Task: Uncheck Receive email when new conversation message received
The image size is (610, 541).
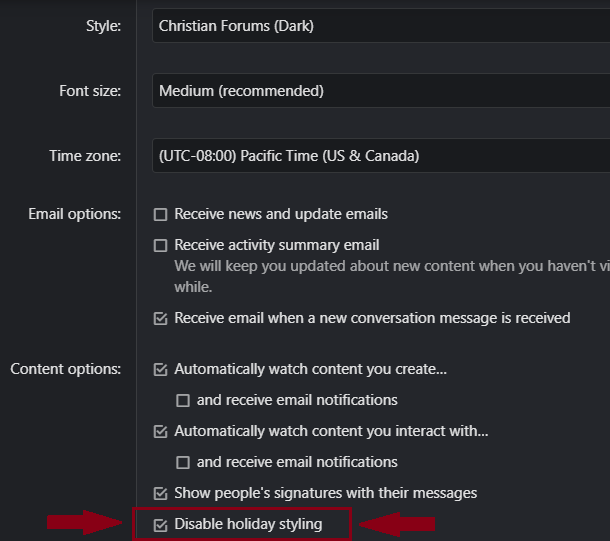Action: (x=160, y=319)
